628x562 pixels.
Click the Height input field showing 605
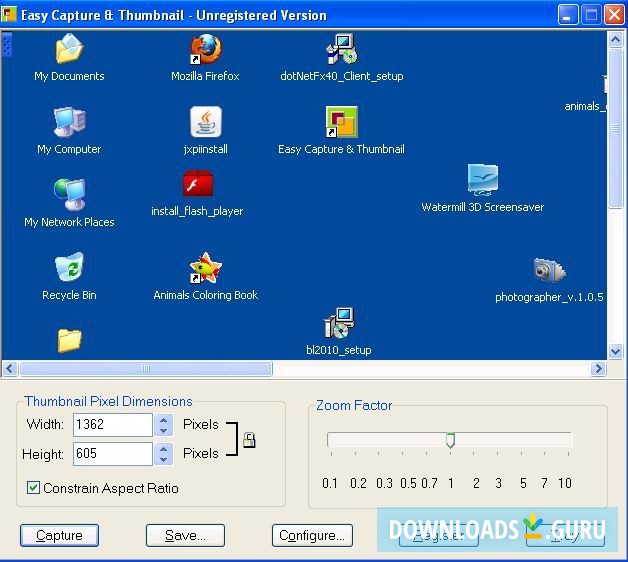click(113, 453)
